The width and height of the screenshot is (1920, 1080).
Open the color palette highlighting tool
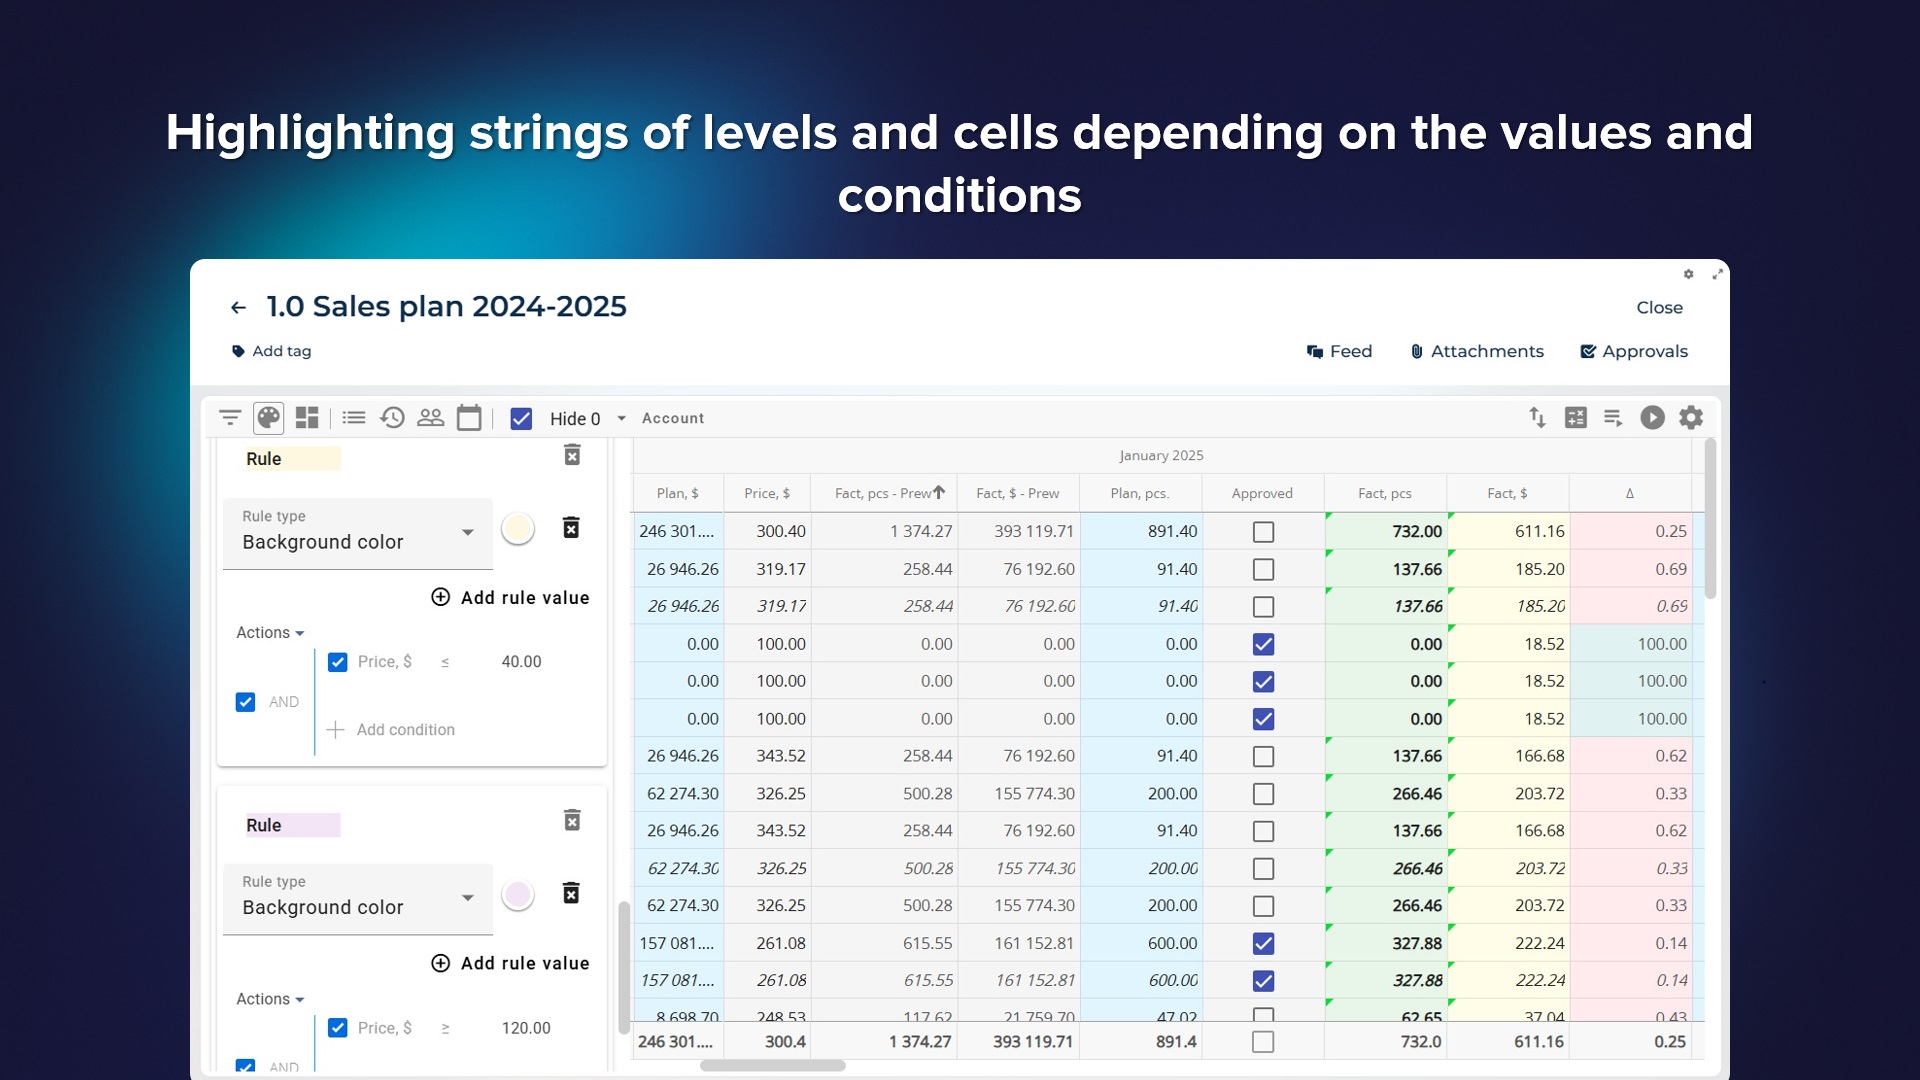click(268, 418)
